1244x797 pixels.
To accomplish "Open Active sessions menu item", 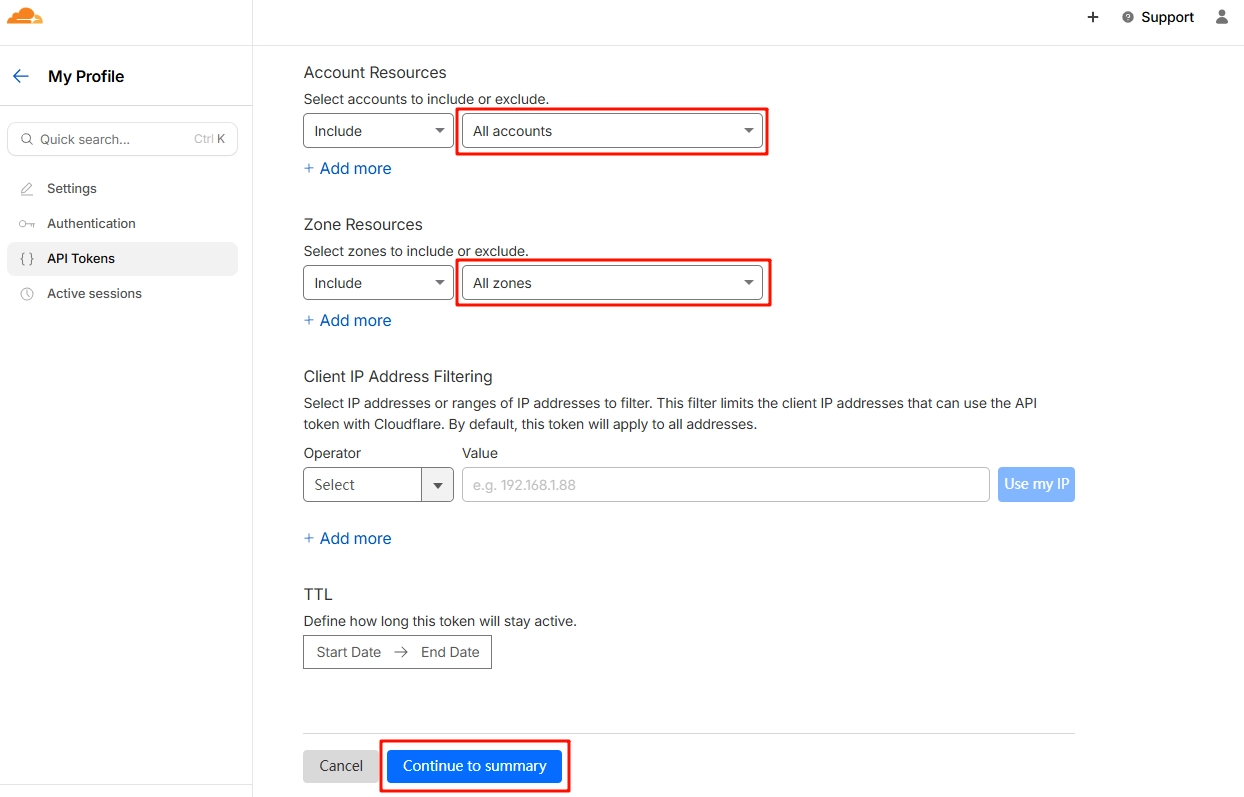I will coord(94,294).
